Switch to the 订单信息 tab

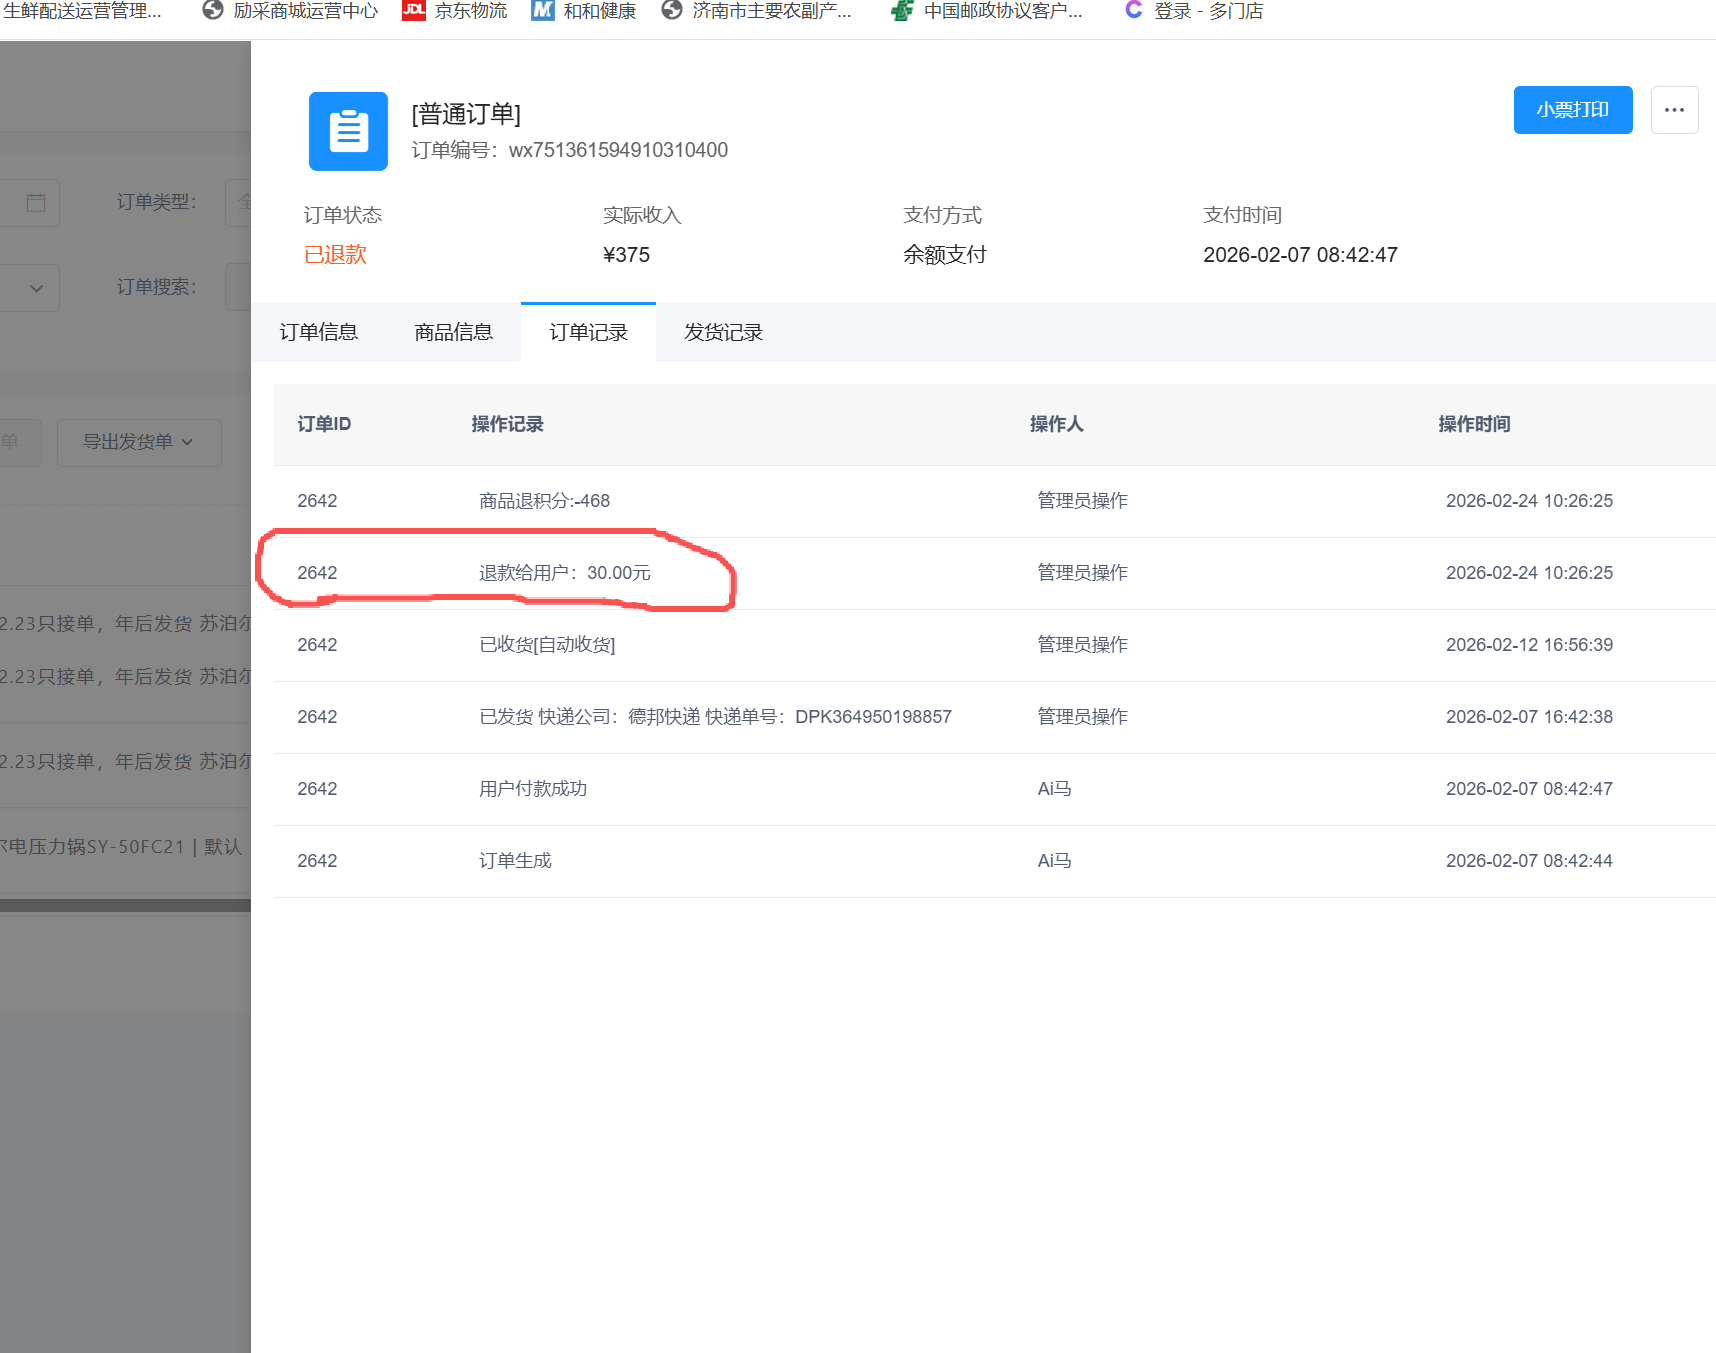click(x=318, y=332)
